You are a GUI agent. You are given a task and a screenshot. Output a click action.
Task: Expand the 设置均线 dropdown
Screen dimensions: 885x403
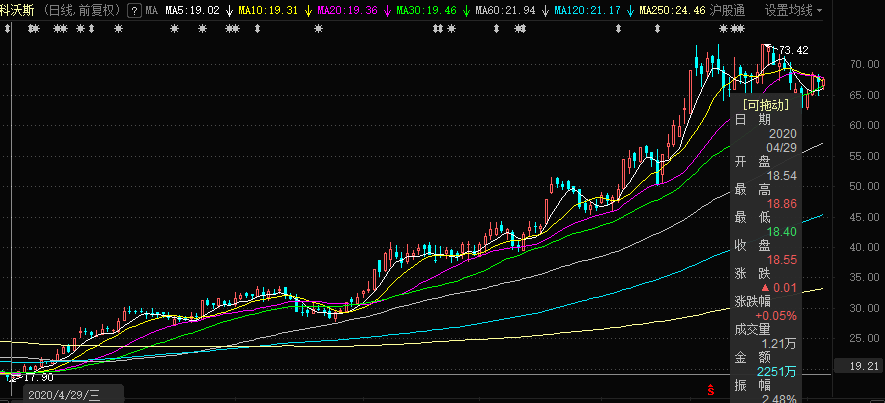[x=794, y=10]
